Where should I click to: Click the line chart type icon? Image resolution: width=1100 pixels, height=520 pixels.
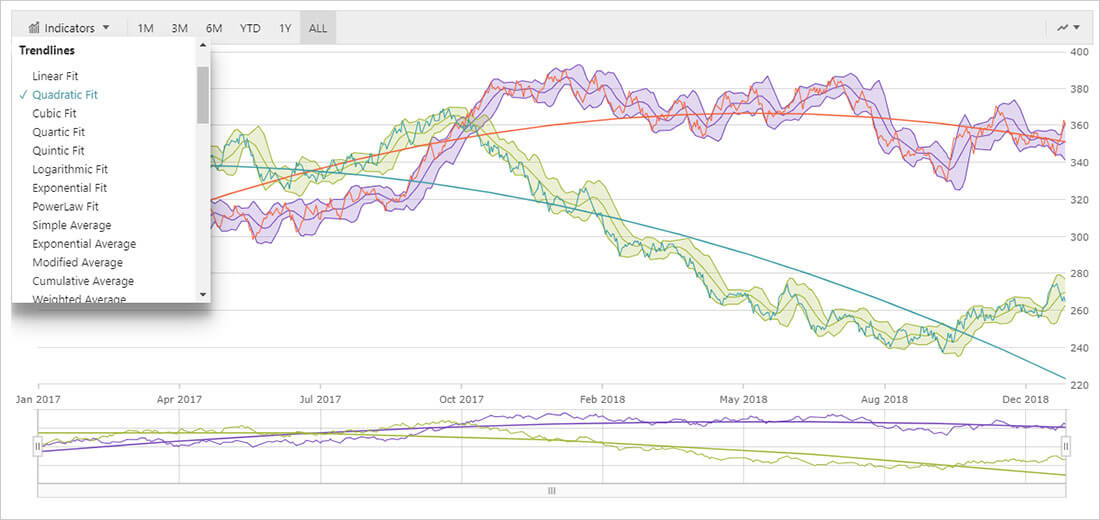pyautogui.click(x=1062, y=28)
